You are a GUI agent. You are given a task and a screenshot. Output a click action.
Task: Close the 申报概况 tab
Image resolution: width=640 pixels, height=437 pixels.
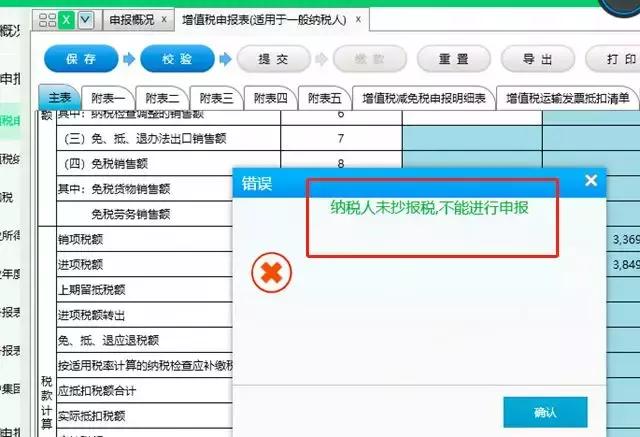point(164,20)
